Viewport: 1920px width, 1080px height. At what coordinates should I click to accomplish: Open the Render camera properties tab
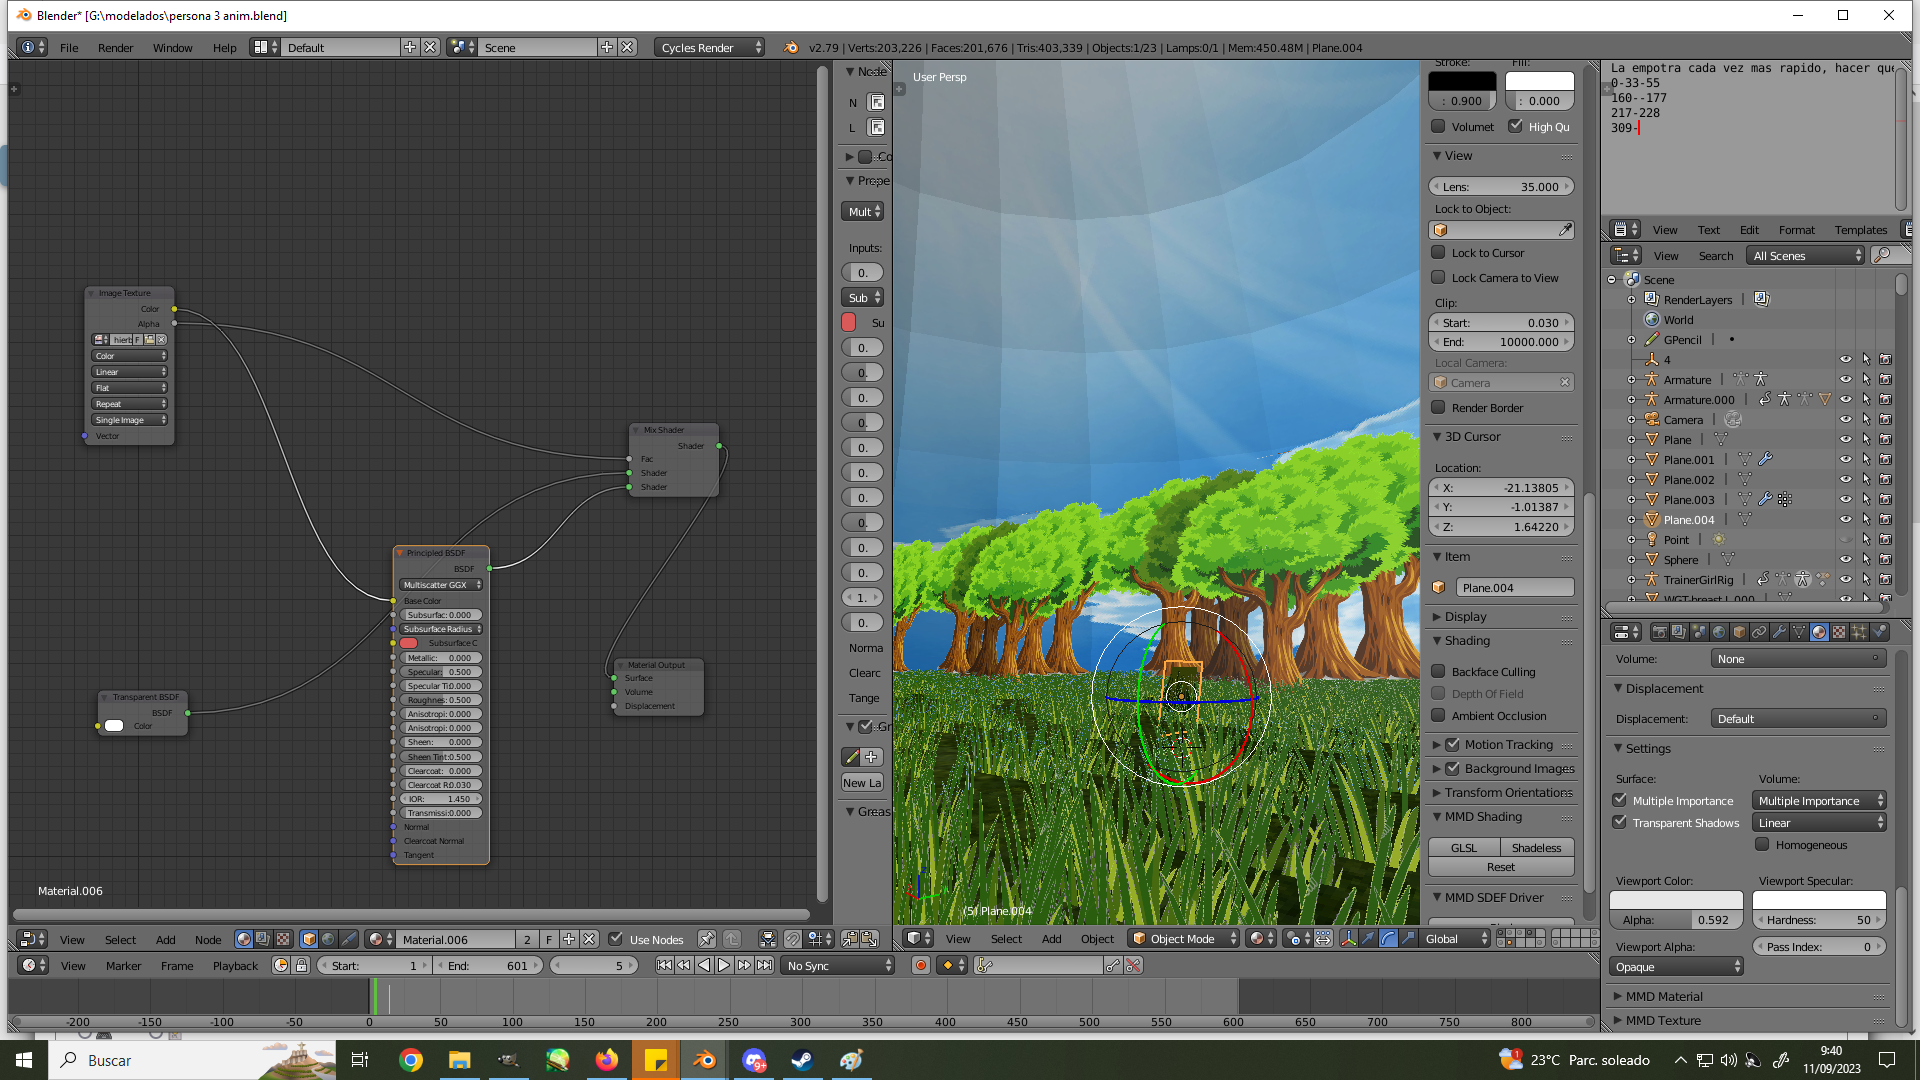pos(1659,632)
